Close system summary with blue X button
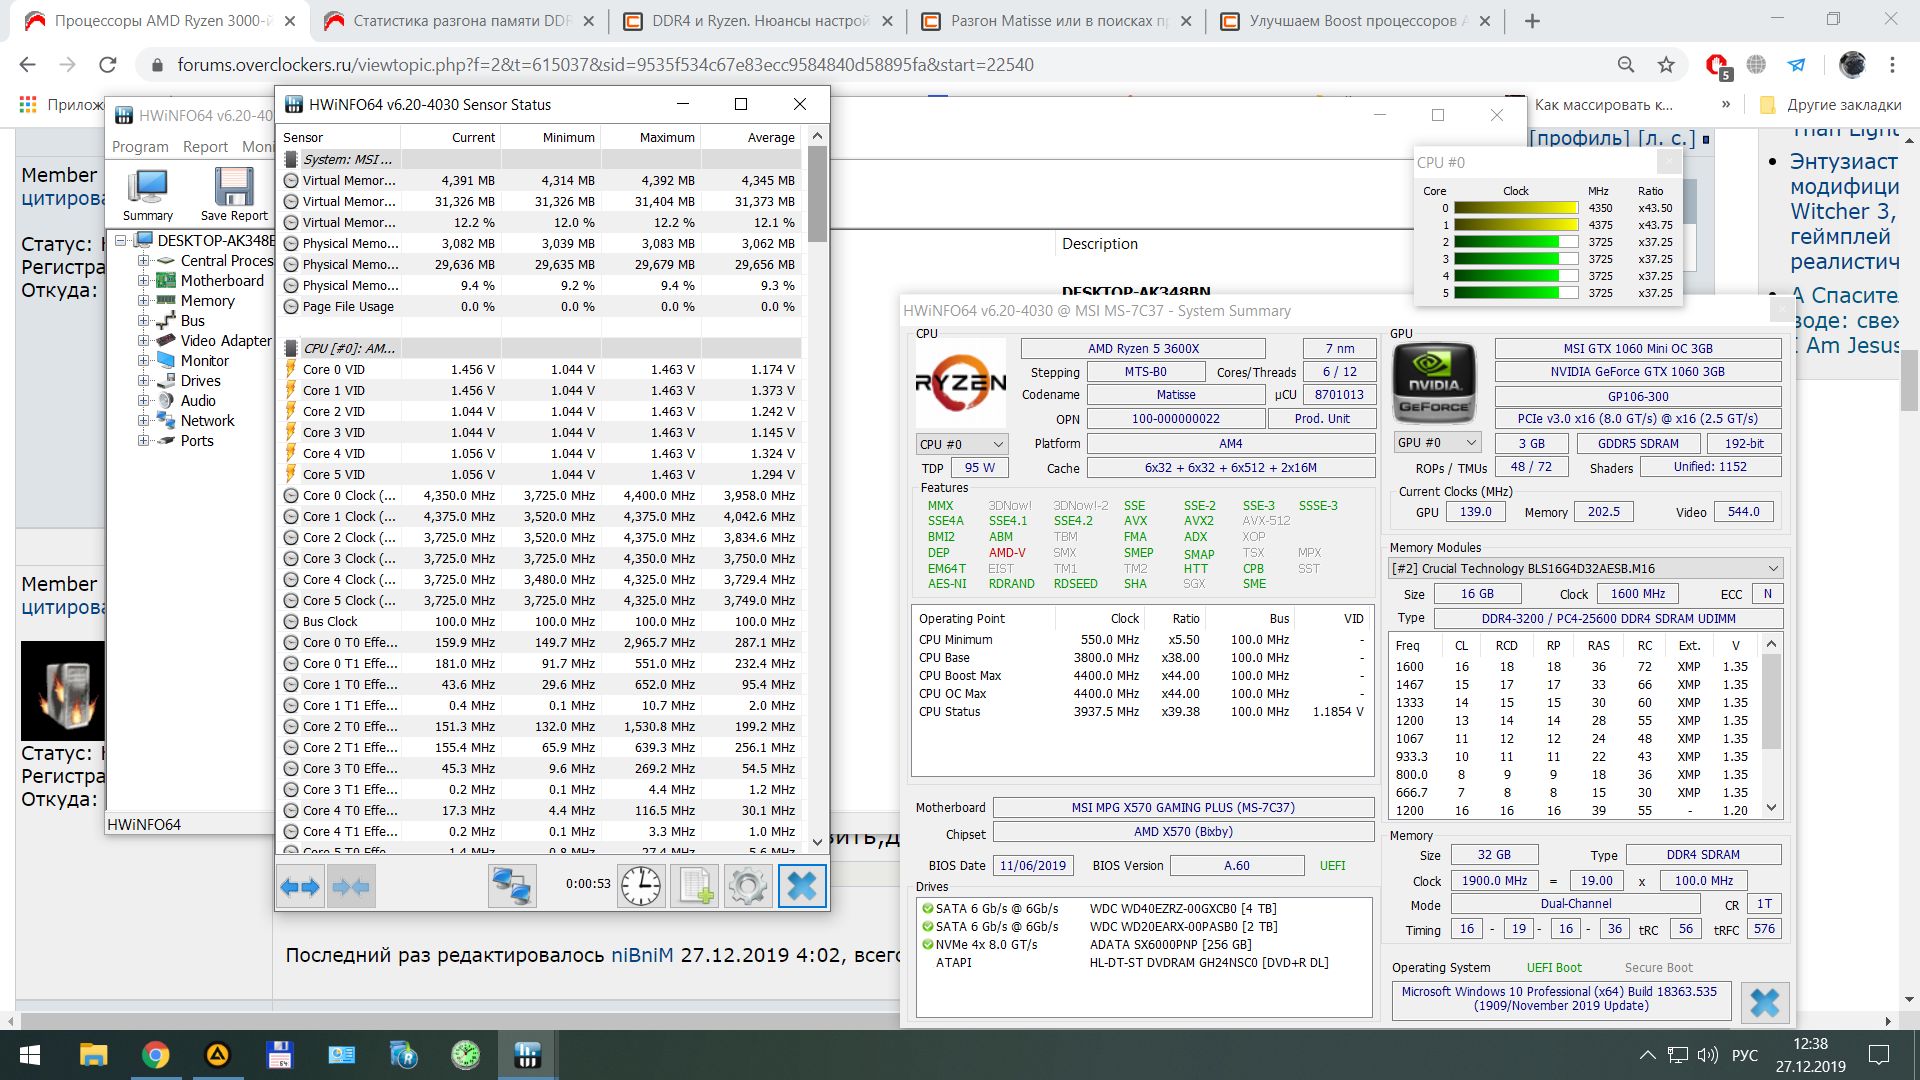The height and width of the screenshot is (1080, 1920). 1765,1002
